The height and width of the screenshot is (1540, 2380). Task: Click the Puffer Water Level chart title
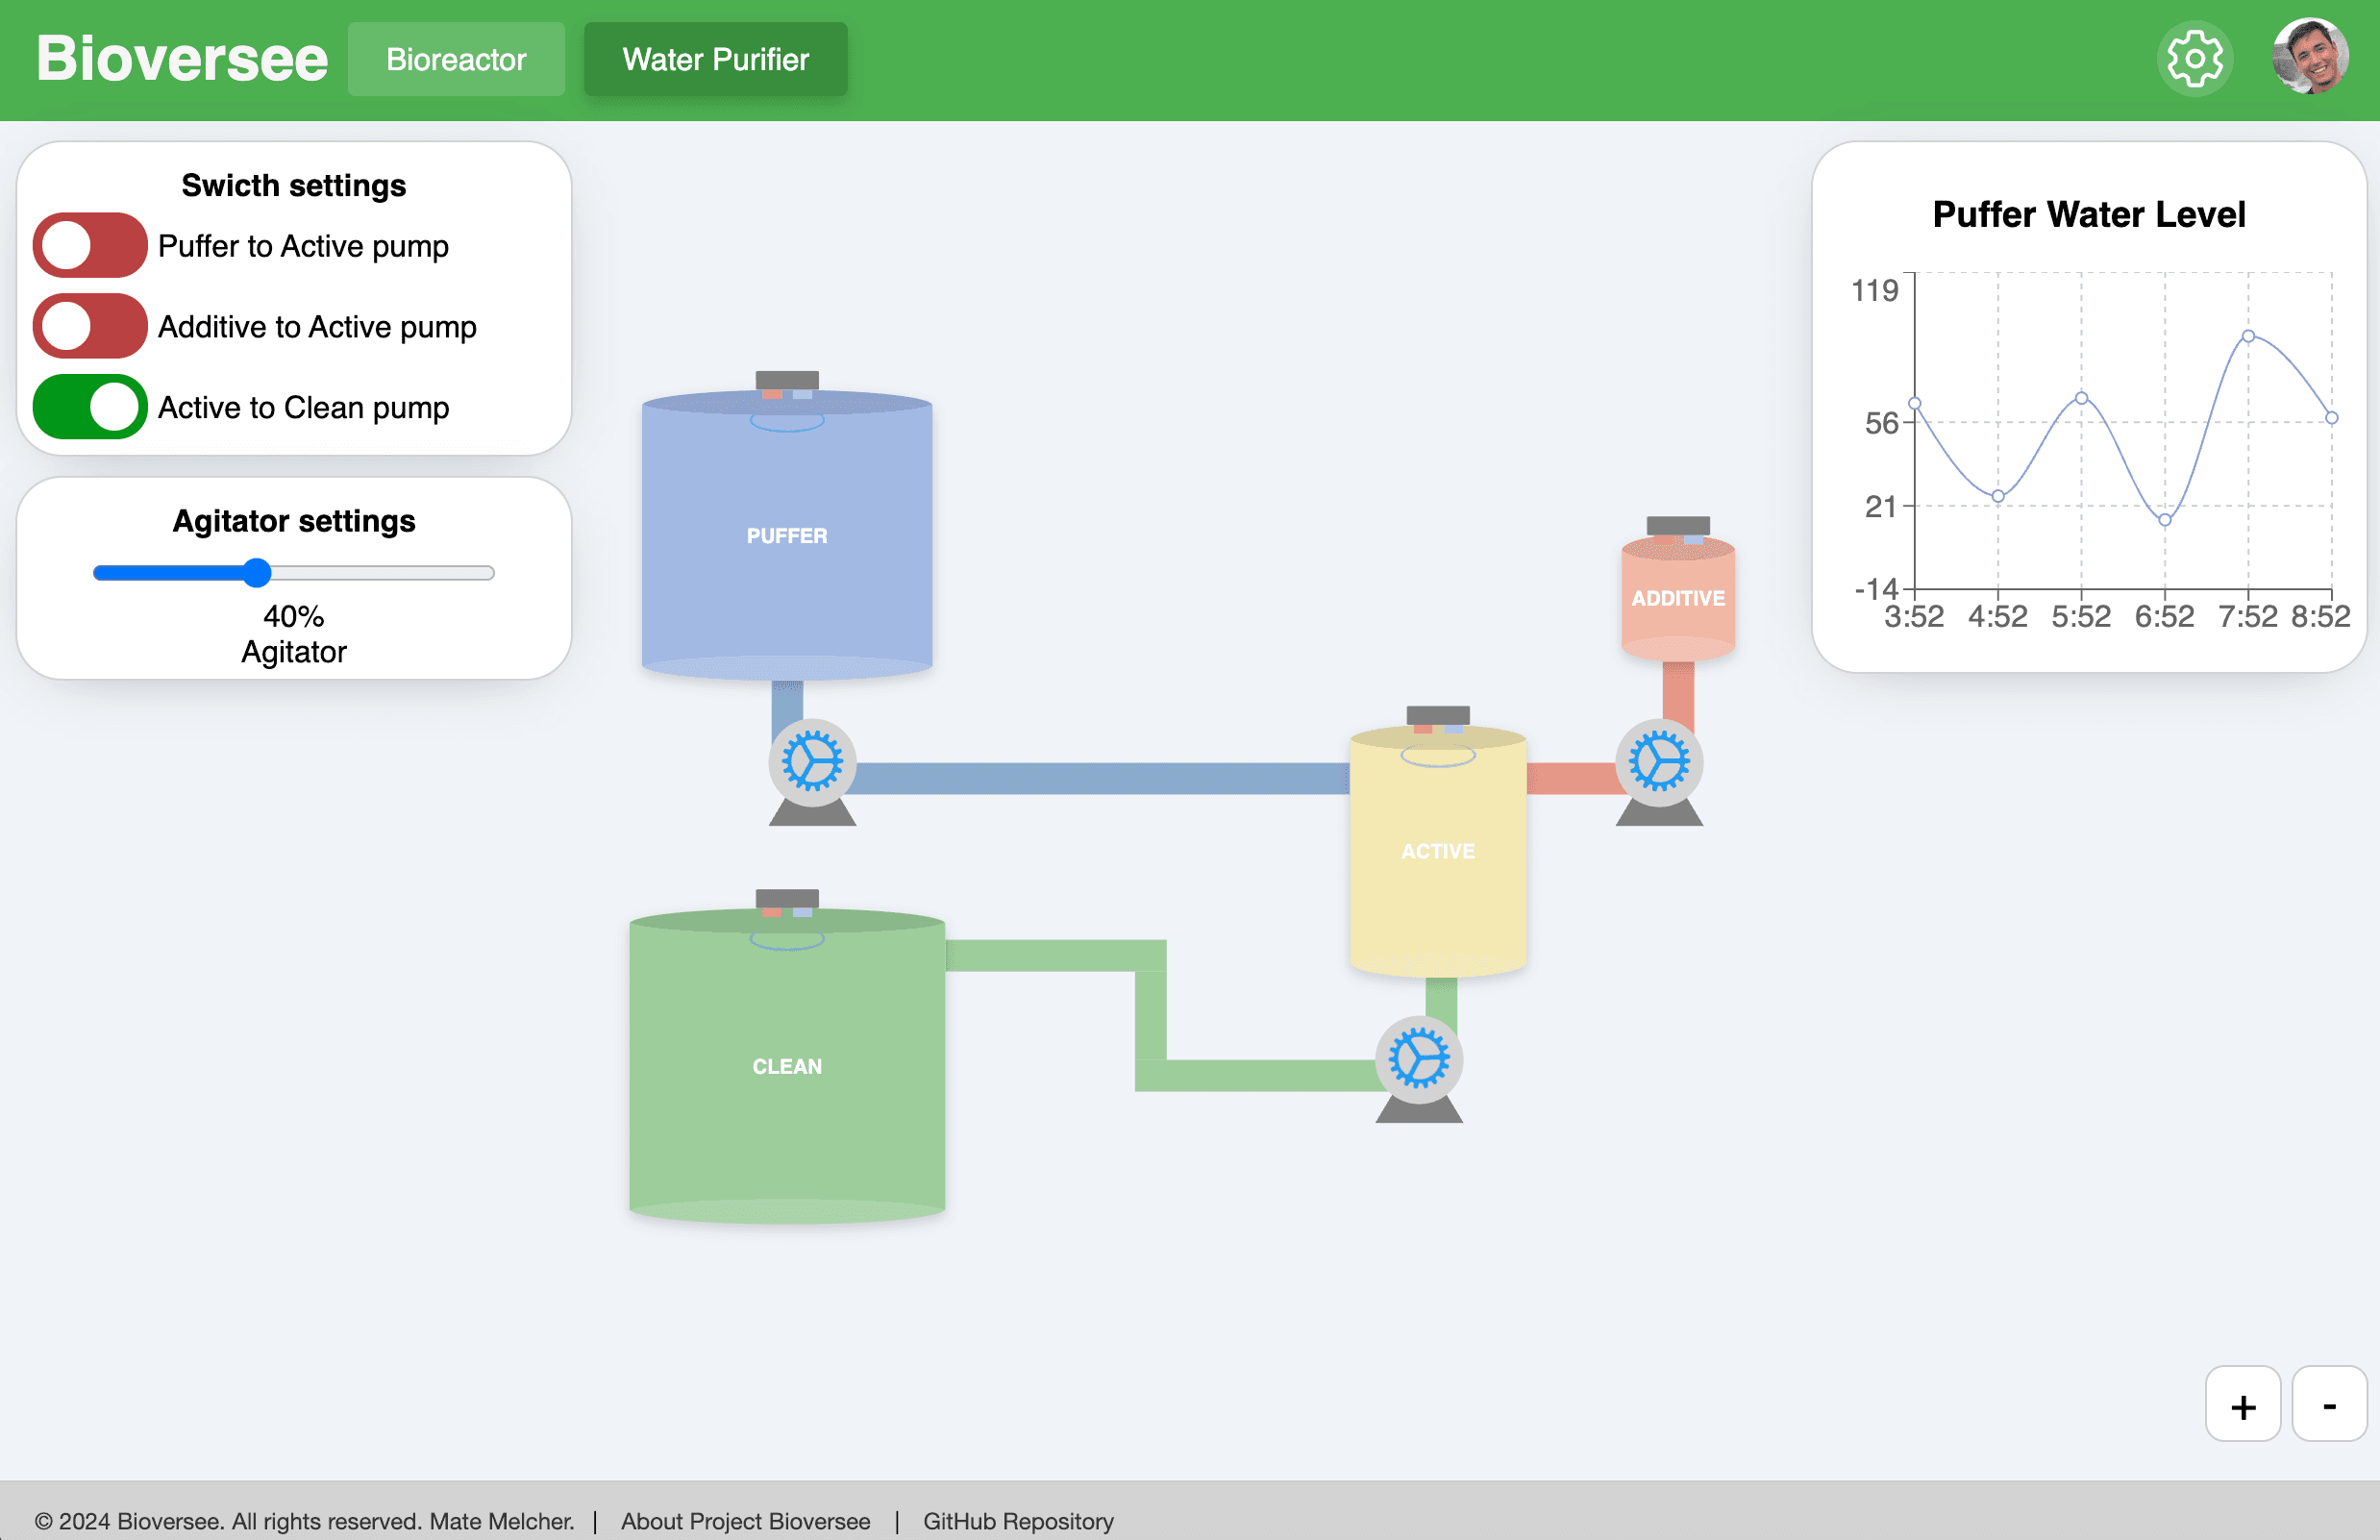[x=2089, y=214]
